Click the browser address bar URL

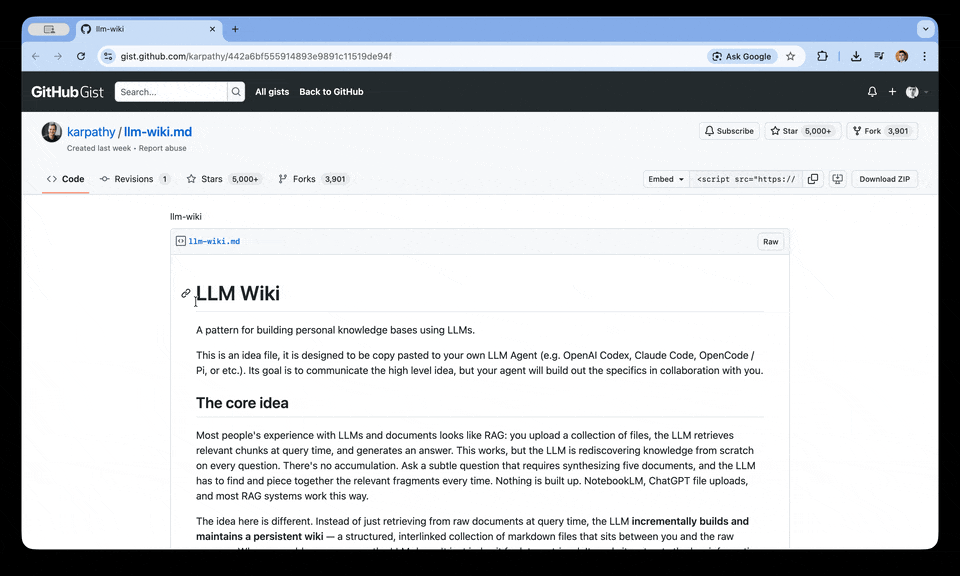point(256,56)
